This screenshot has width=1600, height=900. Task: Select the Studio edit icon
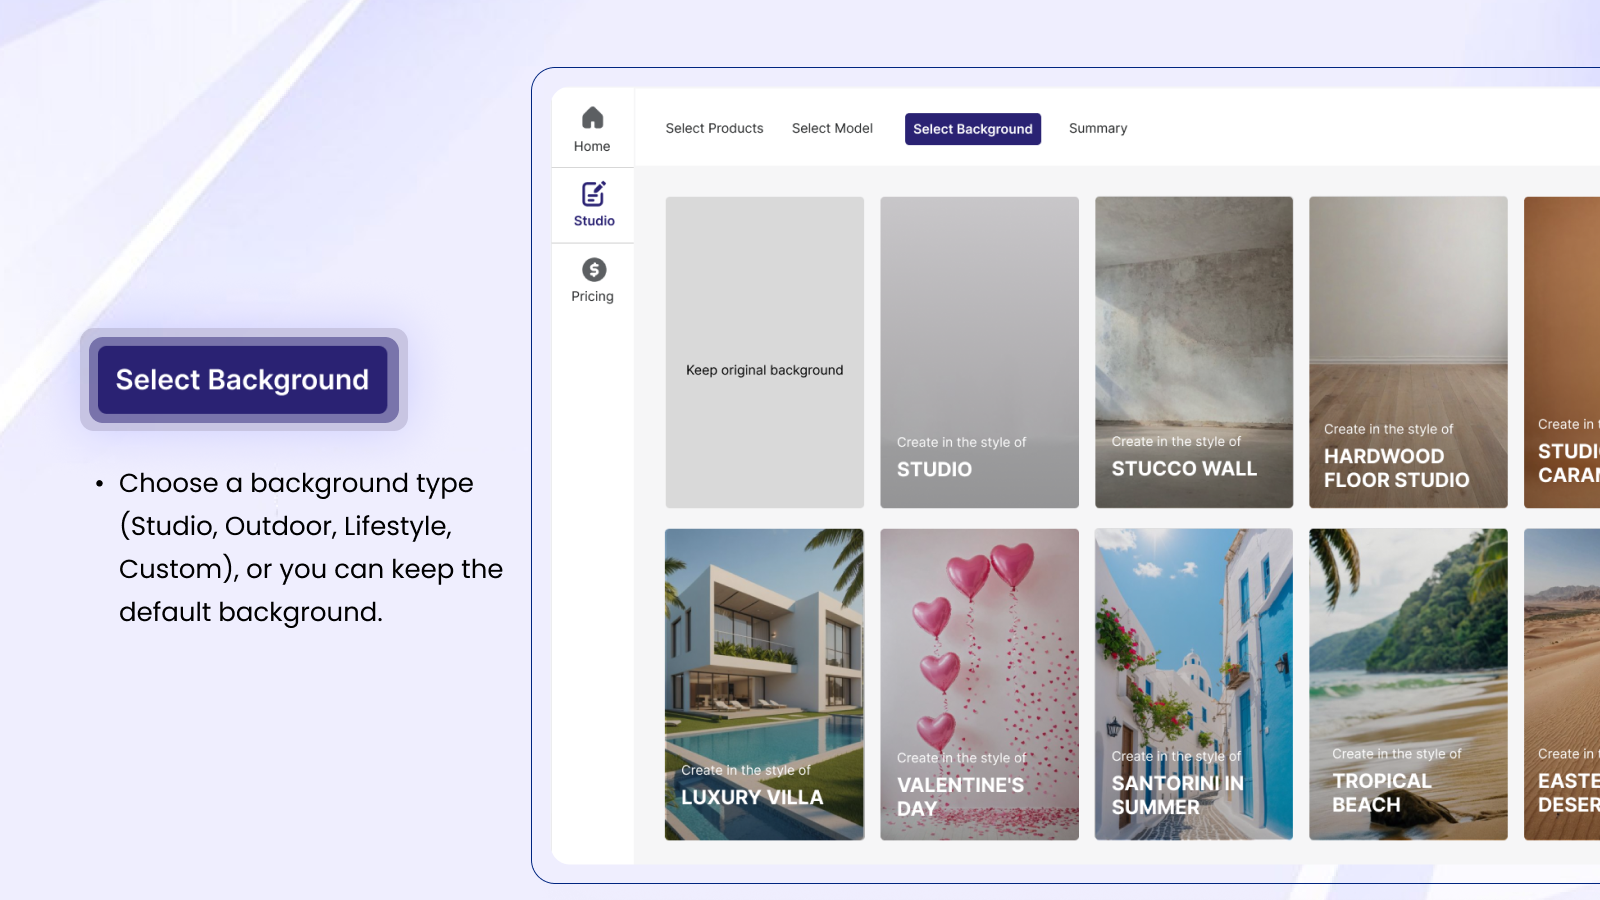[593, 193]
